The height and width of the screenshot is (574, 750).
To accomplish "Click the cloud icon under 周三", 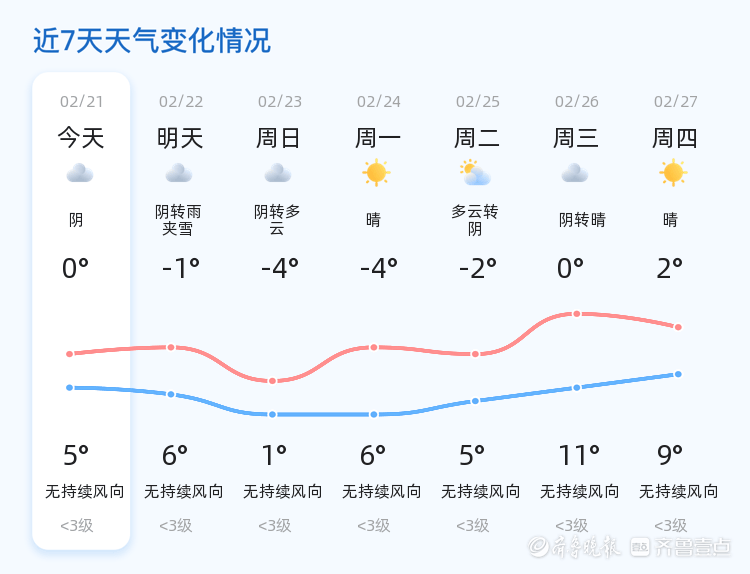I will [575, 173].
